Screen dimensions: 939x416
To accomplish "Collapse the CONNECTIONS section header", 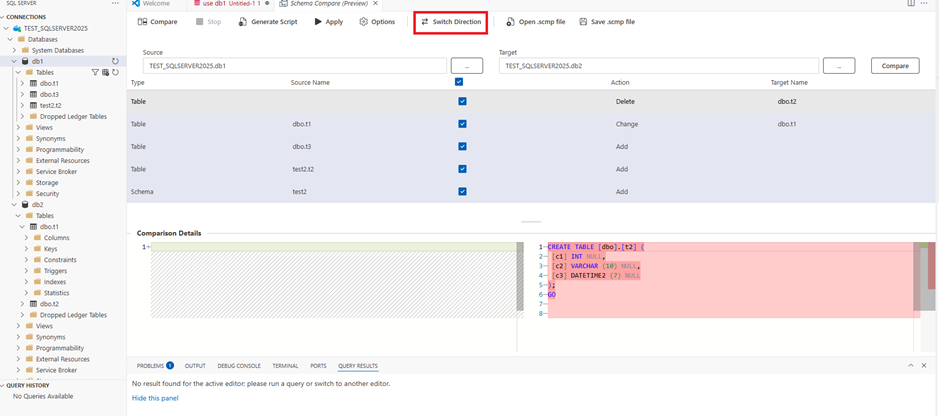I will (x=26, y=17).
